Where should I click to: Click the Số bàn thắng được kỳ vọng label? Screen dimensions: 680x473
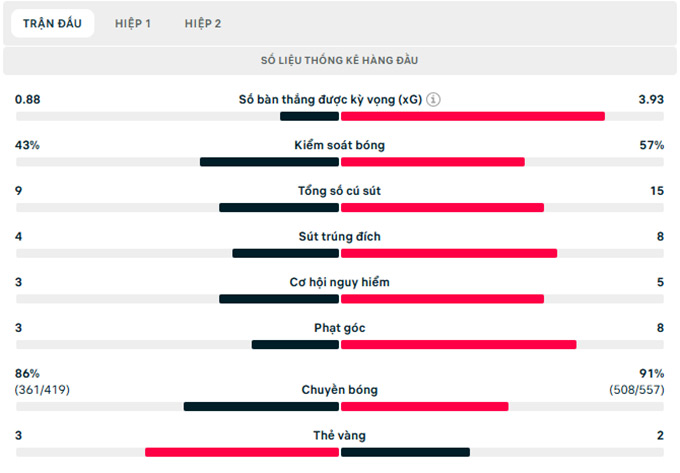click(330, 100)
